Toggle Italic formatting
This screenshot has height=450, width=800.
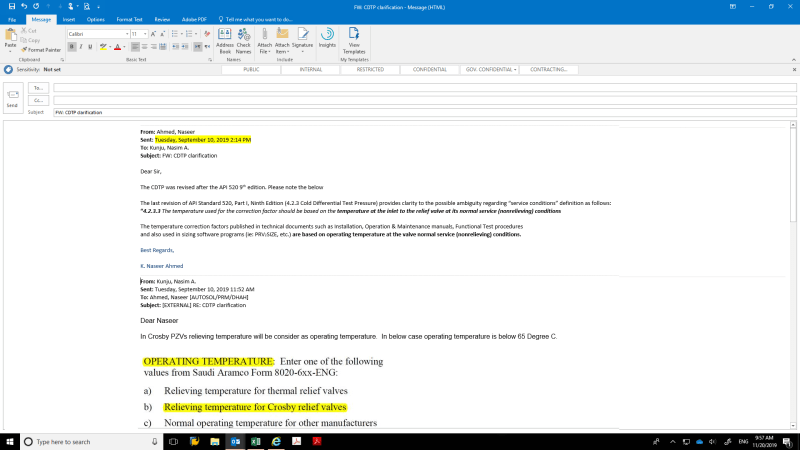pyautogui.click(x=81, y=47)
